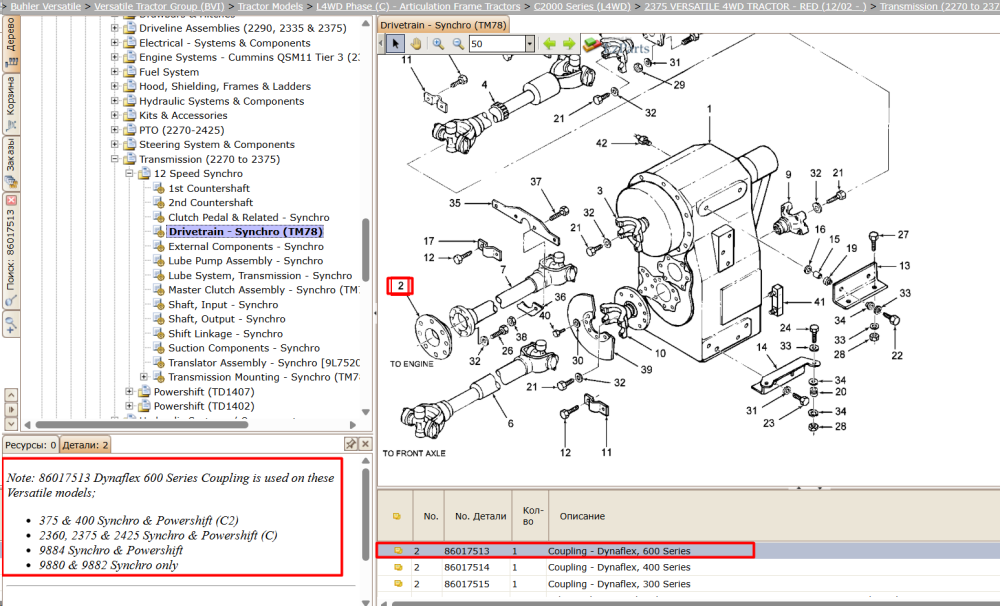Click the Shaft, Output - Synchro page icon
1000x606 pixels.
(x=159, y=318)
